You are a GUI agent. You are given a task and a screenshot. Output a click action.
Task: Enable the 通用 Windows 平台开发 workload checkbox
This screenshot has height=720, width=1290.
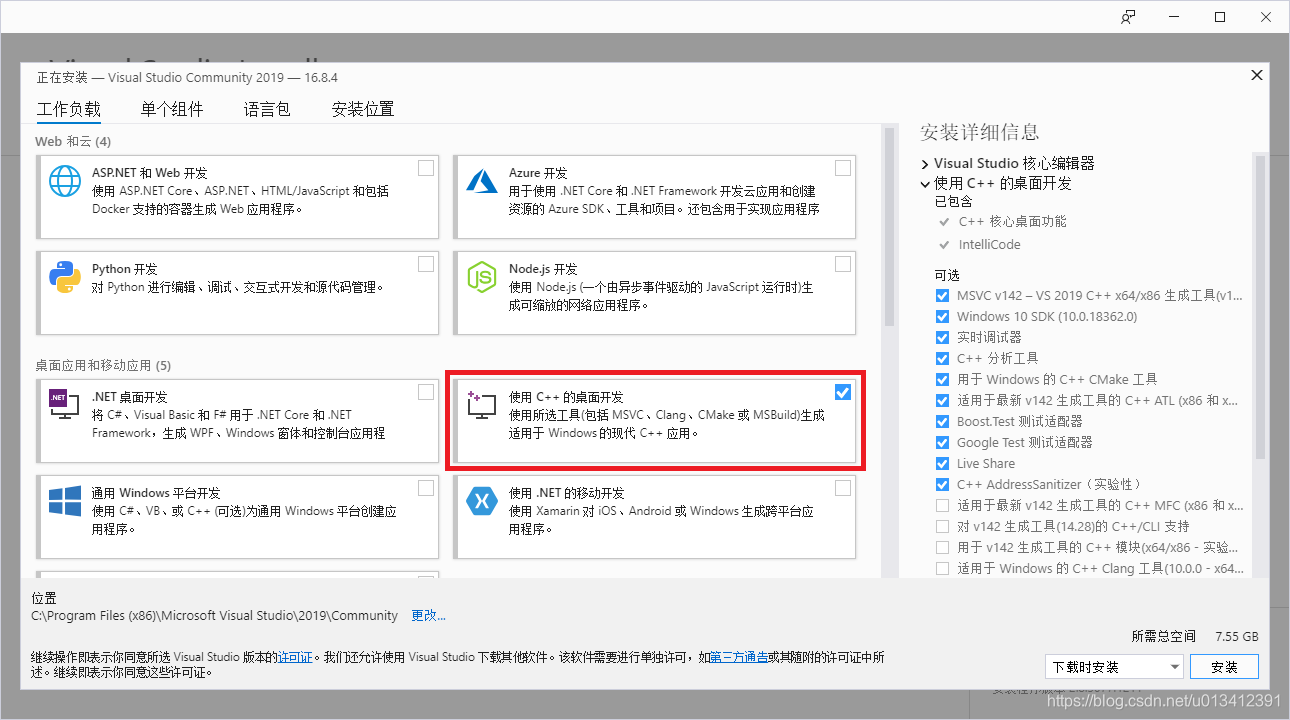coord(426,488)
